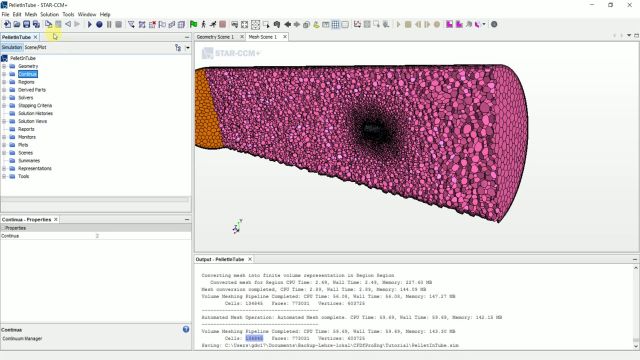
Task: Click the Step walking-figure icon
Action: [203, 24]
